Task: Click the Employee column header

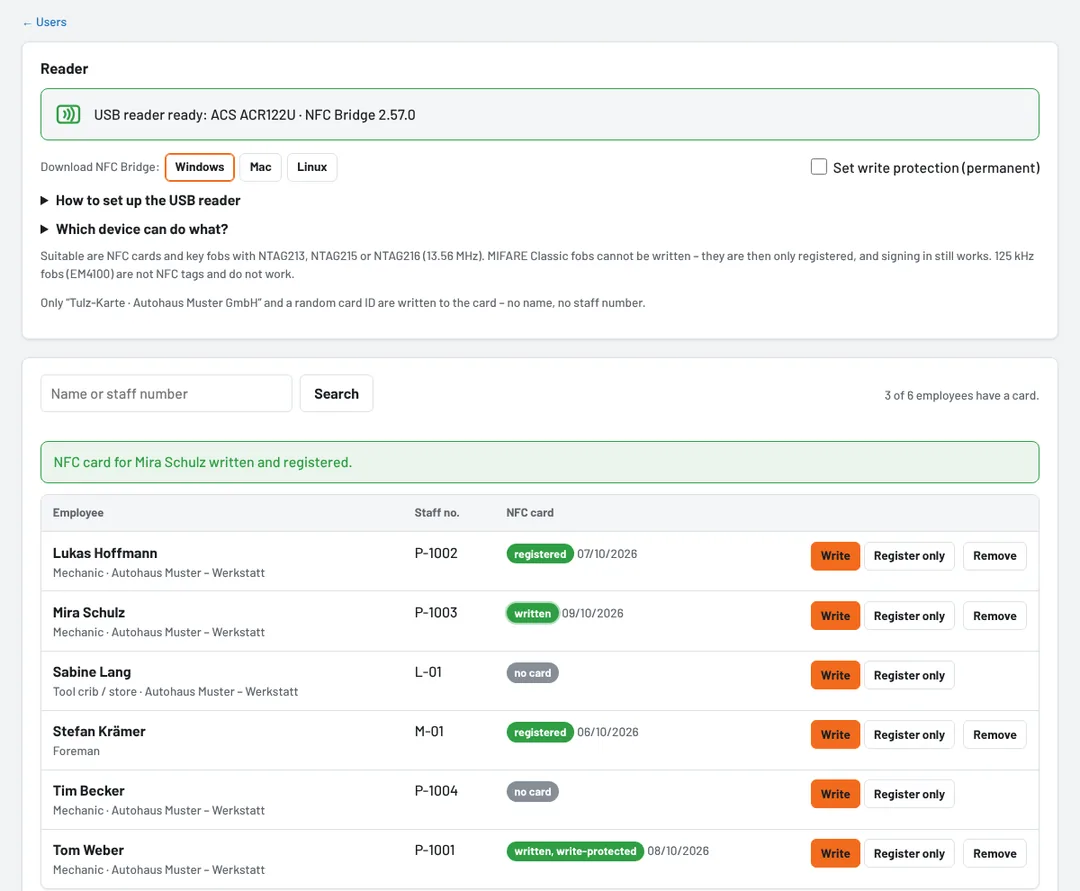Action: pyautogui.click(x=78, y=513)
